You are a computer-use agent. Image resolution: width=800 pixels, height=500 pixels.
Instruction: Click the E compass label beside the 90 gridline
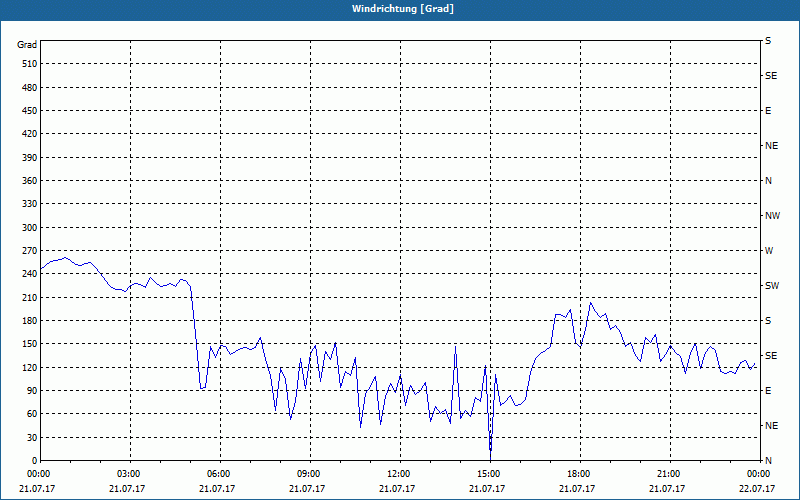[x=768, y=391]
